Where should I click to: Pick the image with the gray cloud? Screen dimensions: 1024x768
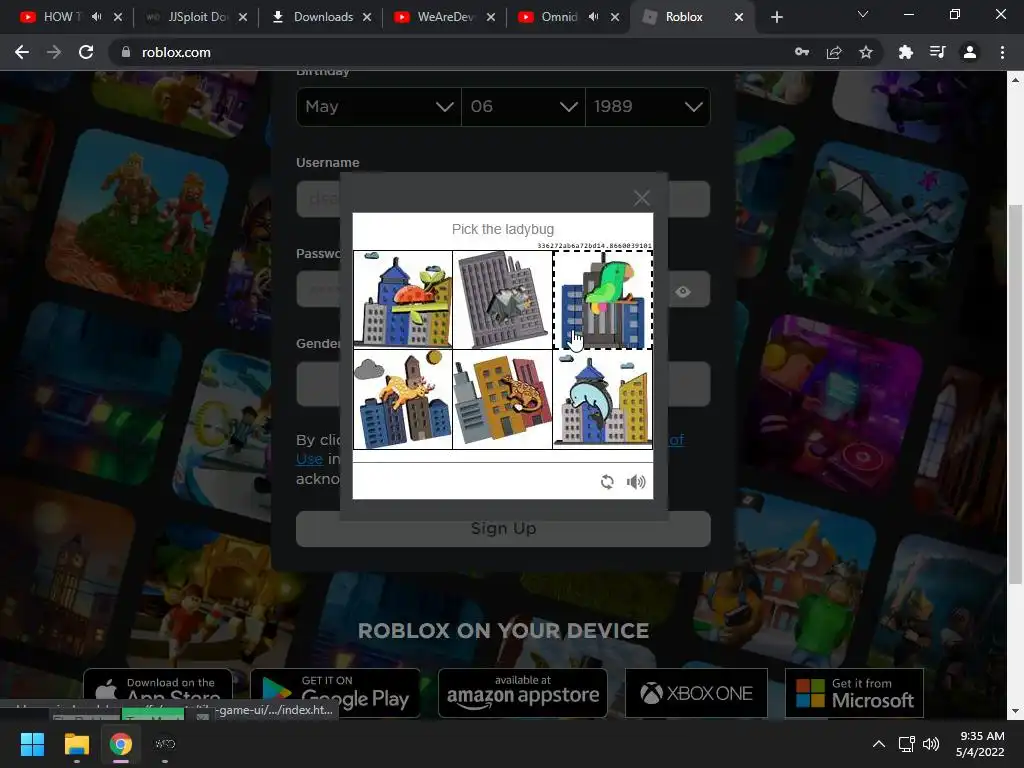pos(403,399)
